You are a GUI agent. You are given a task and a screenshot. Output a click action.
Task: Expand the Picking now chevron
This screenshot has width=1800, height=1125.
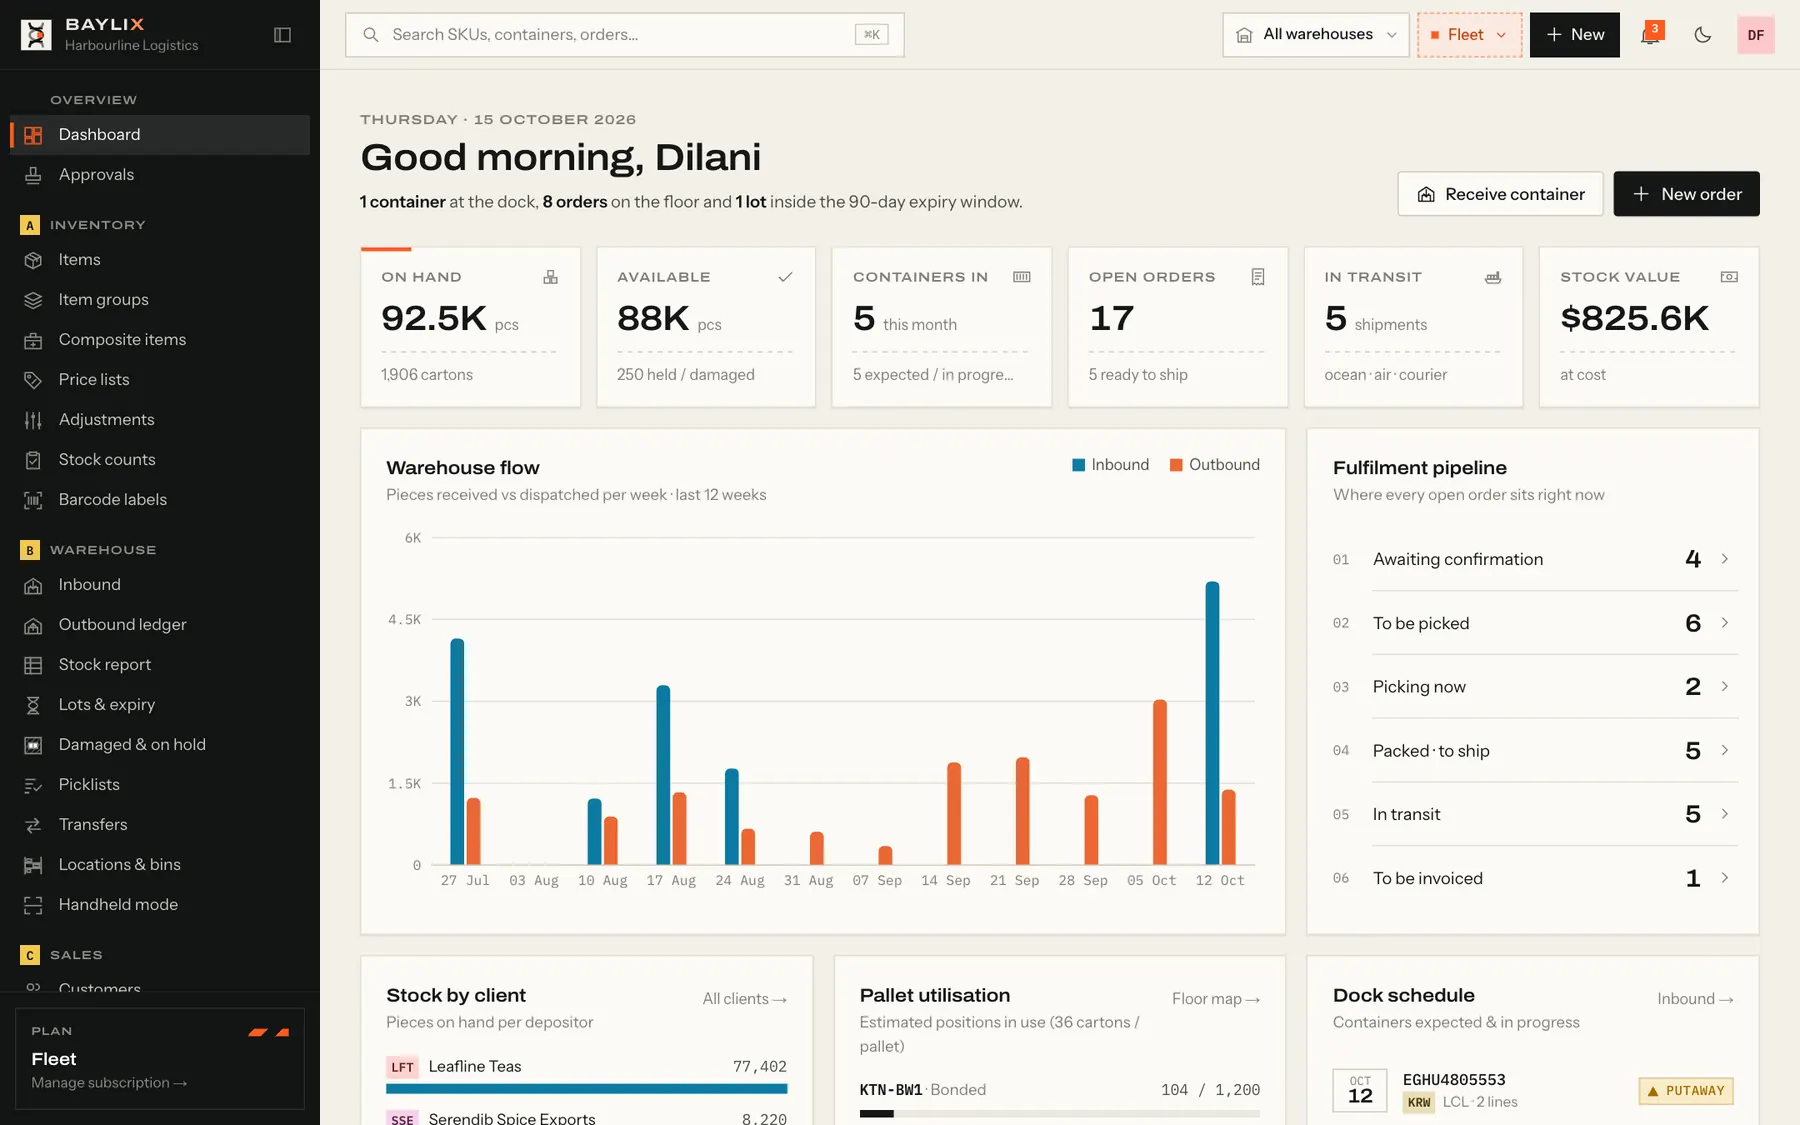tap(1725, 686)
